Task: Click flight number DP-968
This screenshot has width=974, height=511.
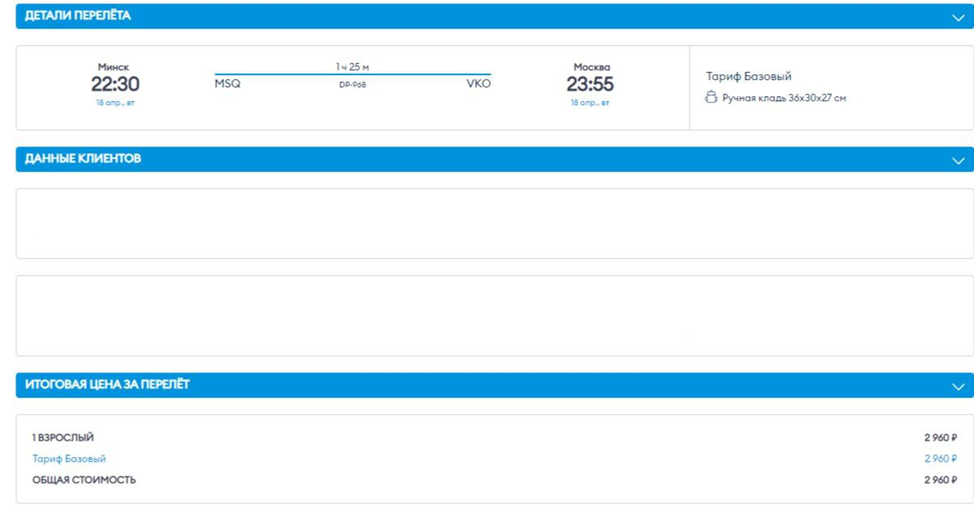Action: click(x=352, y=85)
